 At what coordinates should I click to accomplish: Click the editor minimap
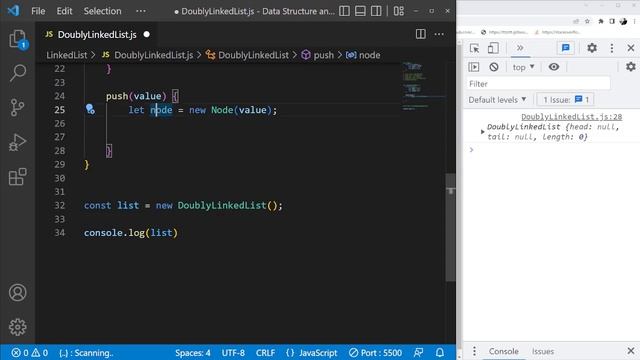tap(422, 87)
